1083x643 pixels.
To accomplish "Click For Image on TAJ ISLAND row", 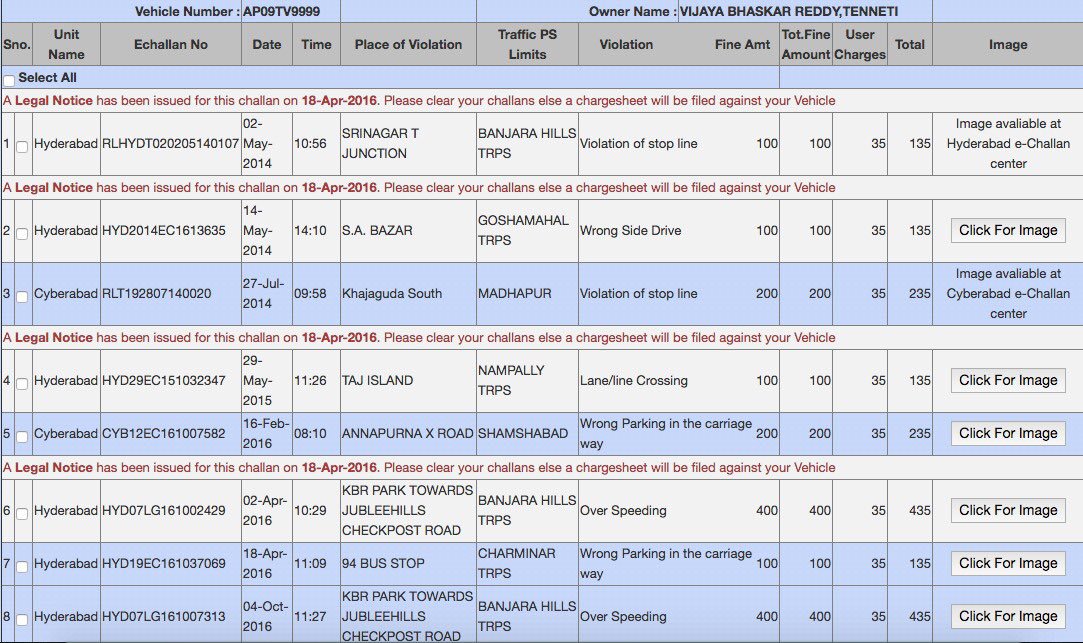I will [1008, 381].
